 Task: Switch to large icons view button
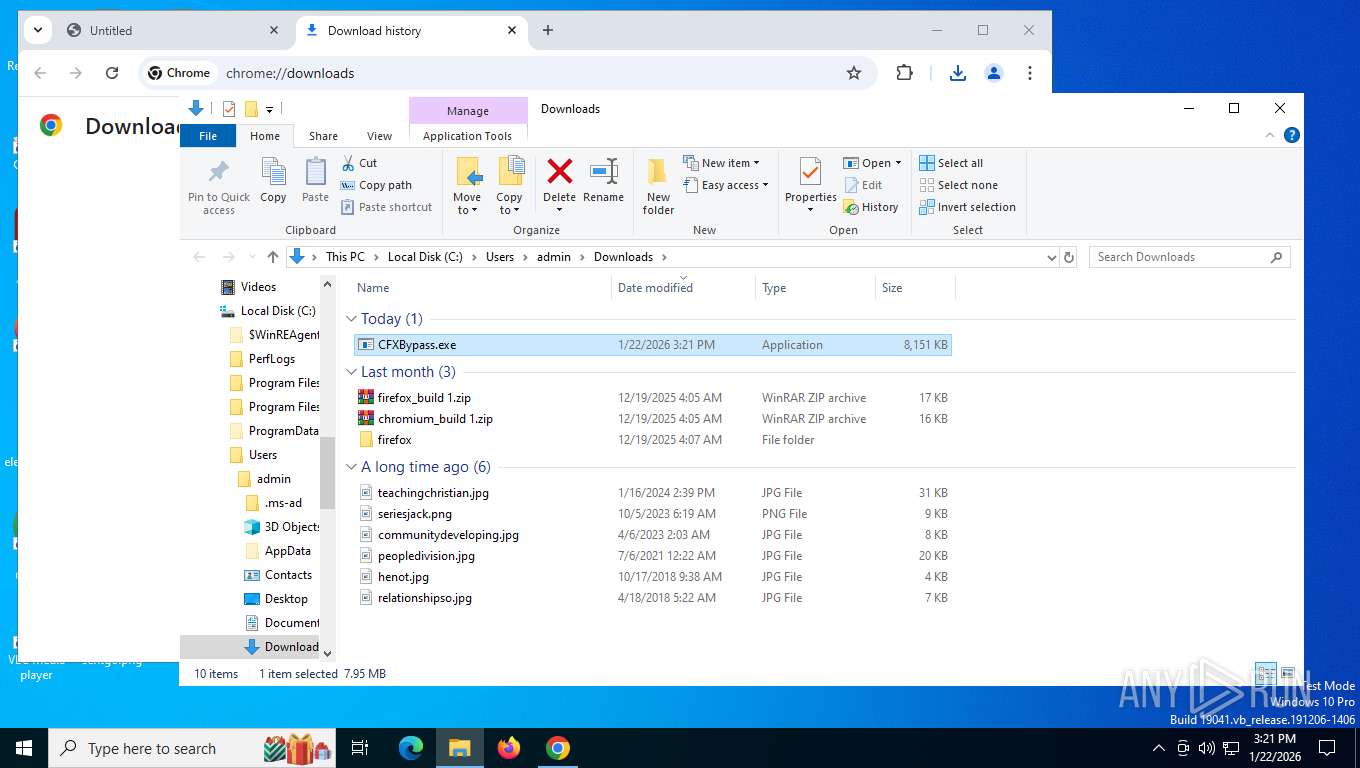point(1288,674)
